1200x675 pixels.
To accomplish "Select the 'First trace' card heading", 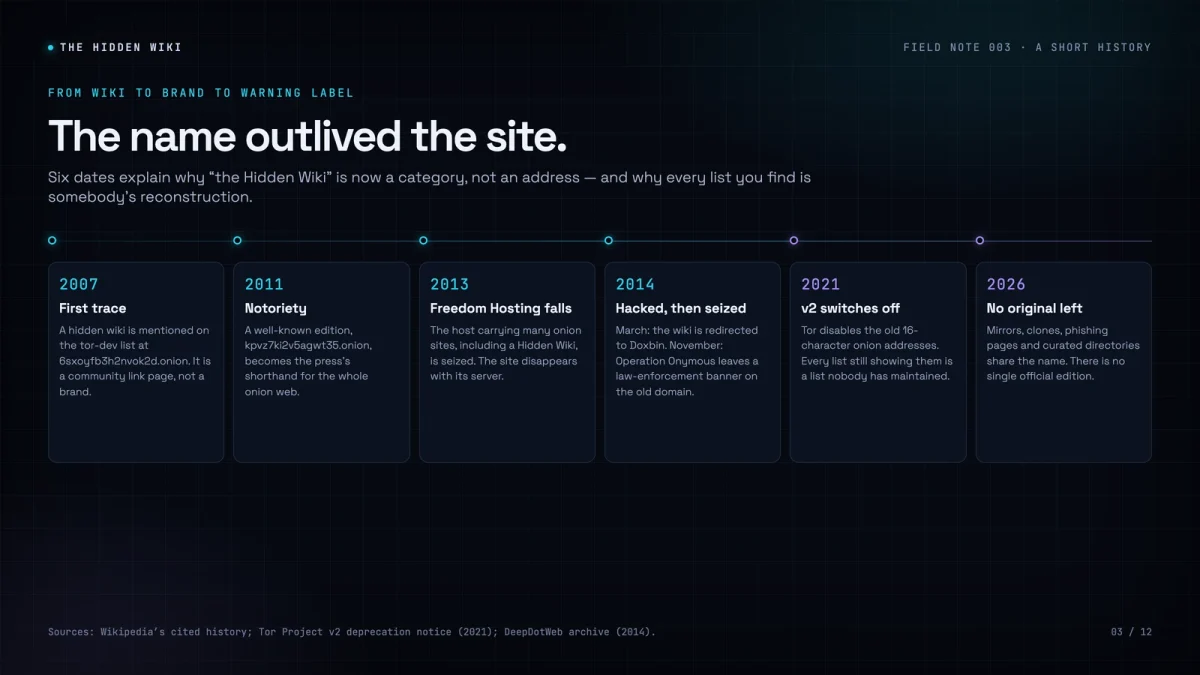I will 93,308.
